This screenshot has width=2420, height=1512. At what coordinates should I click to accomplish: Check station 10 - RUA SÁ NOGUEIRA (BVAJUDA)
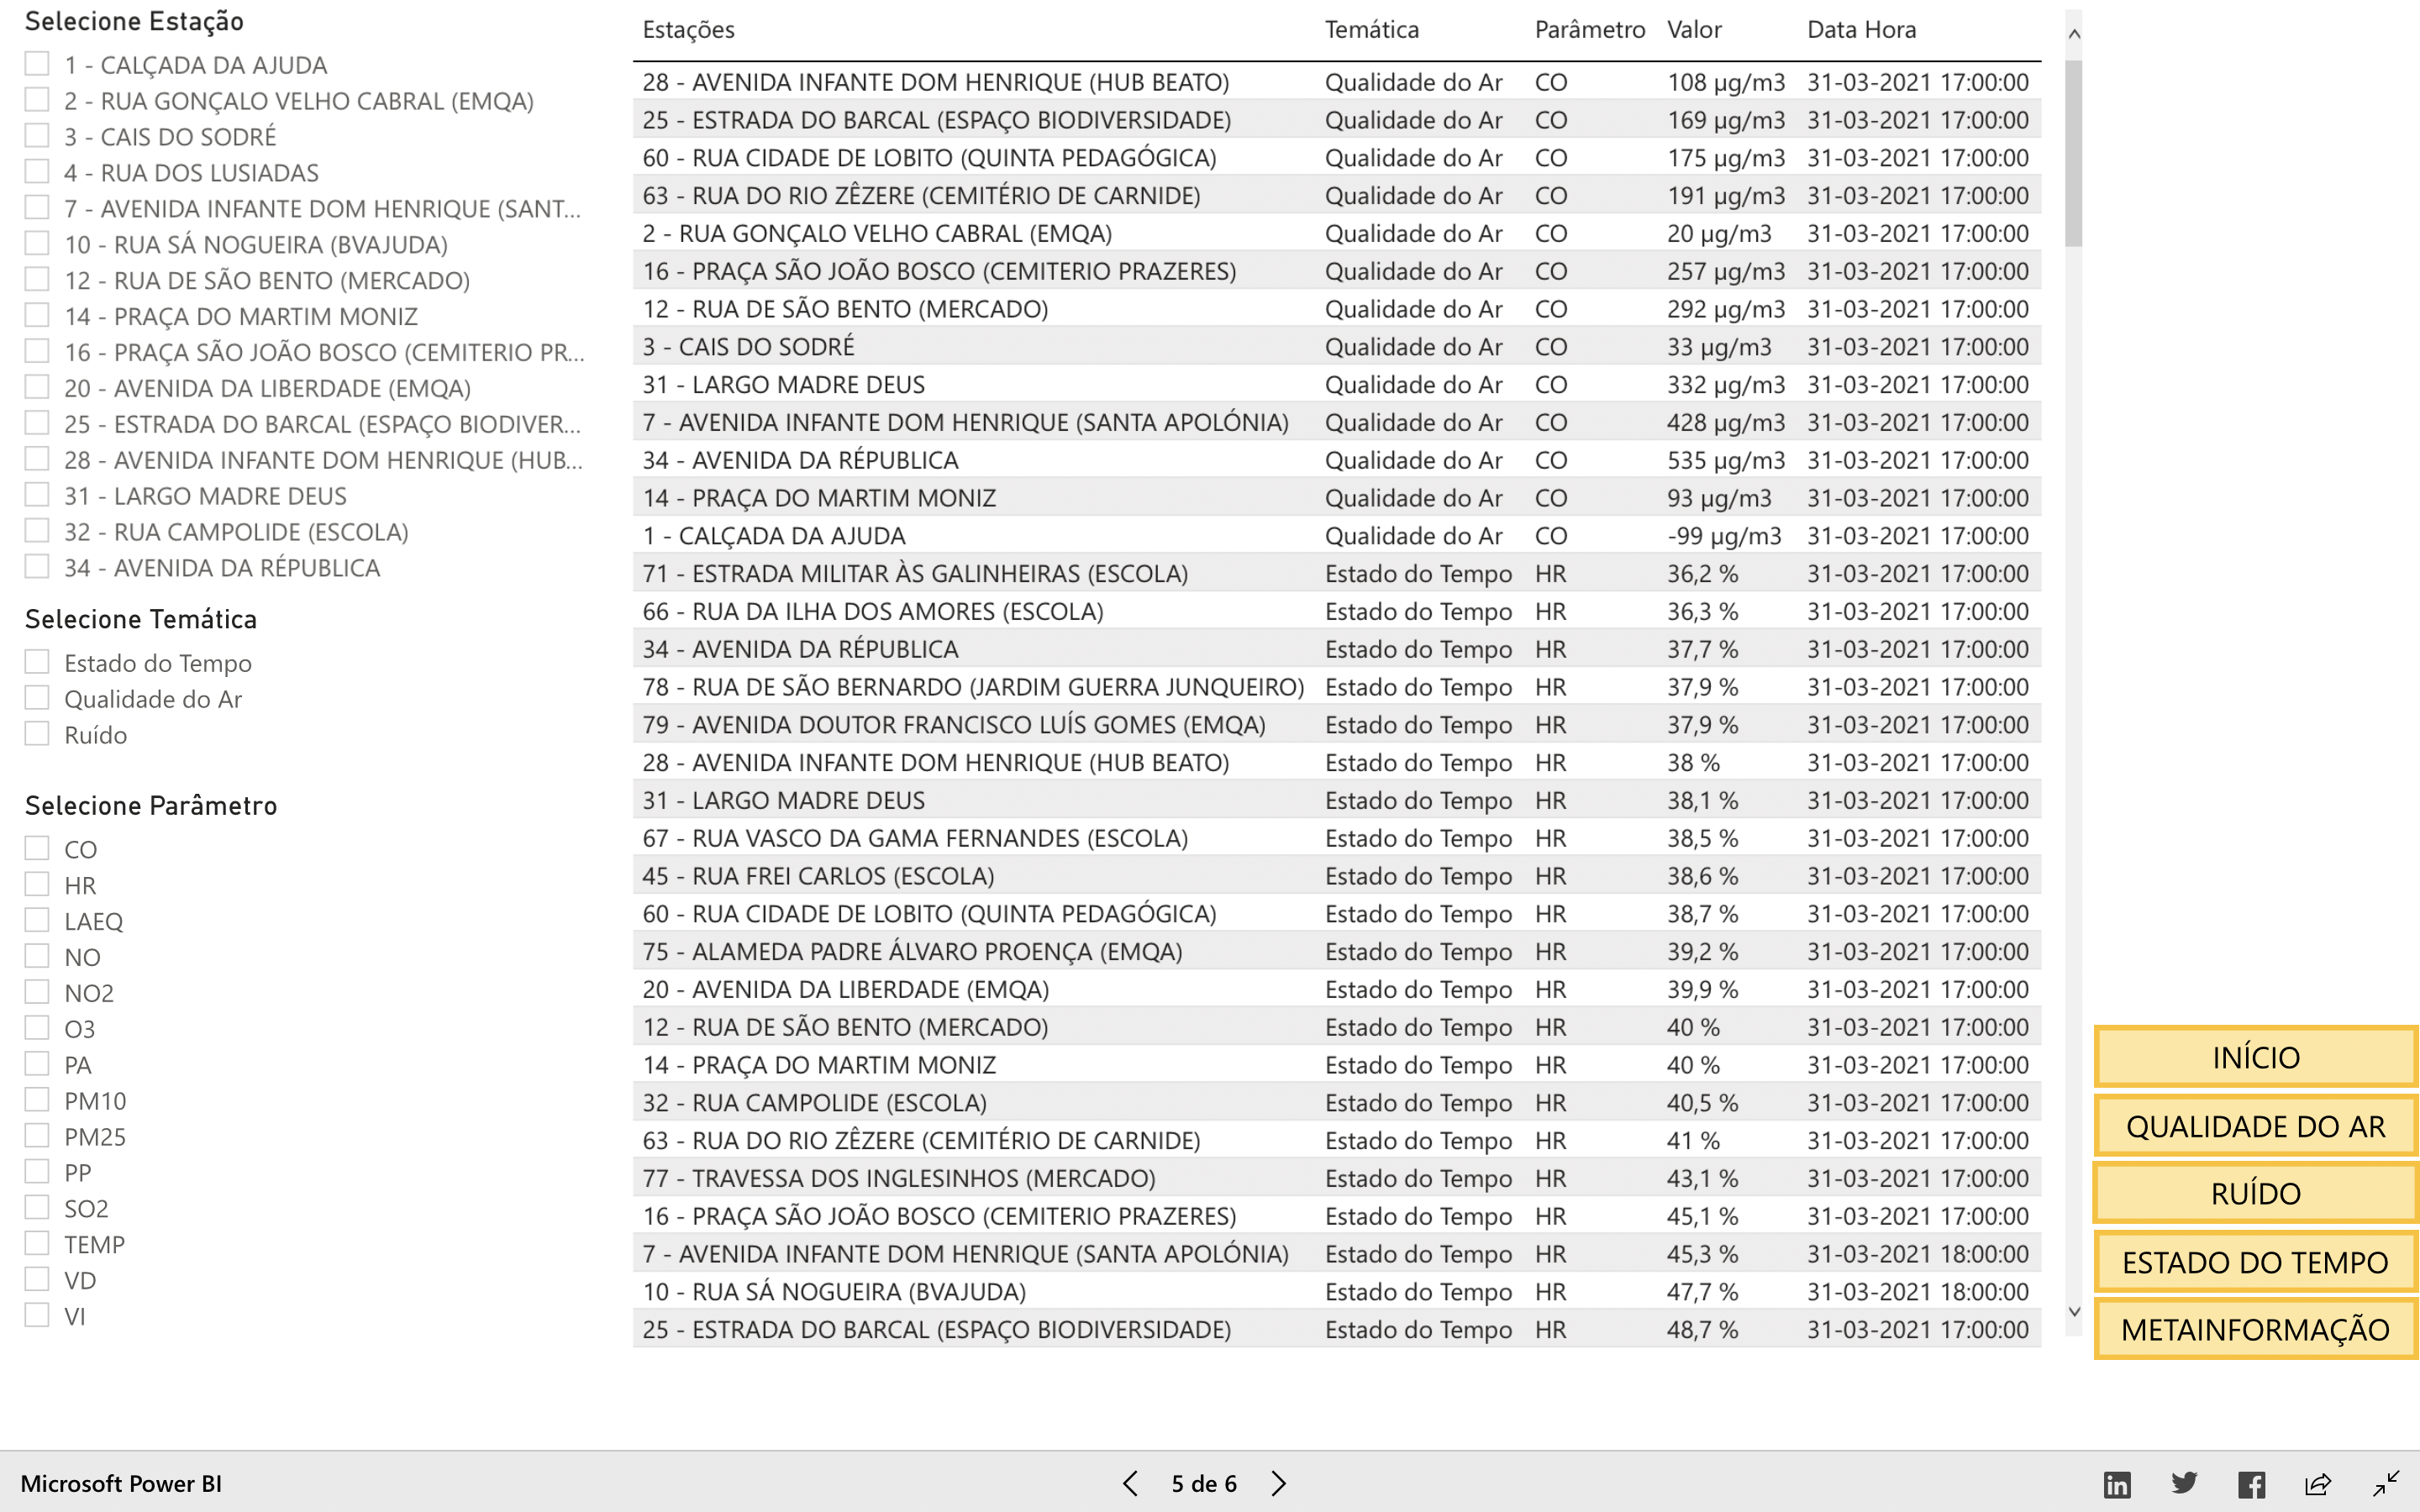pos(37,244)
